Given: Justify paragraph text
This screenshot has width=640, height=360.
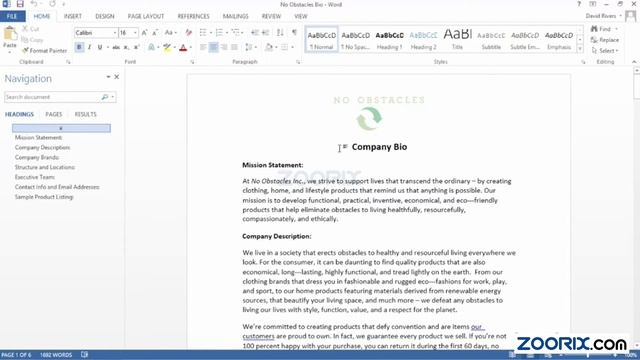Looking at the screenshot, I should click(x=234, y=47).
